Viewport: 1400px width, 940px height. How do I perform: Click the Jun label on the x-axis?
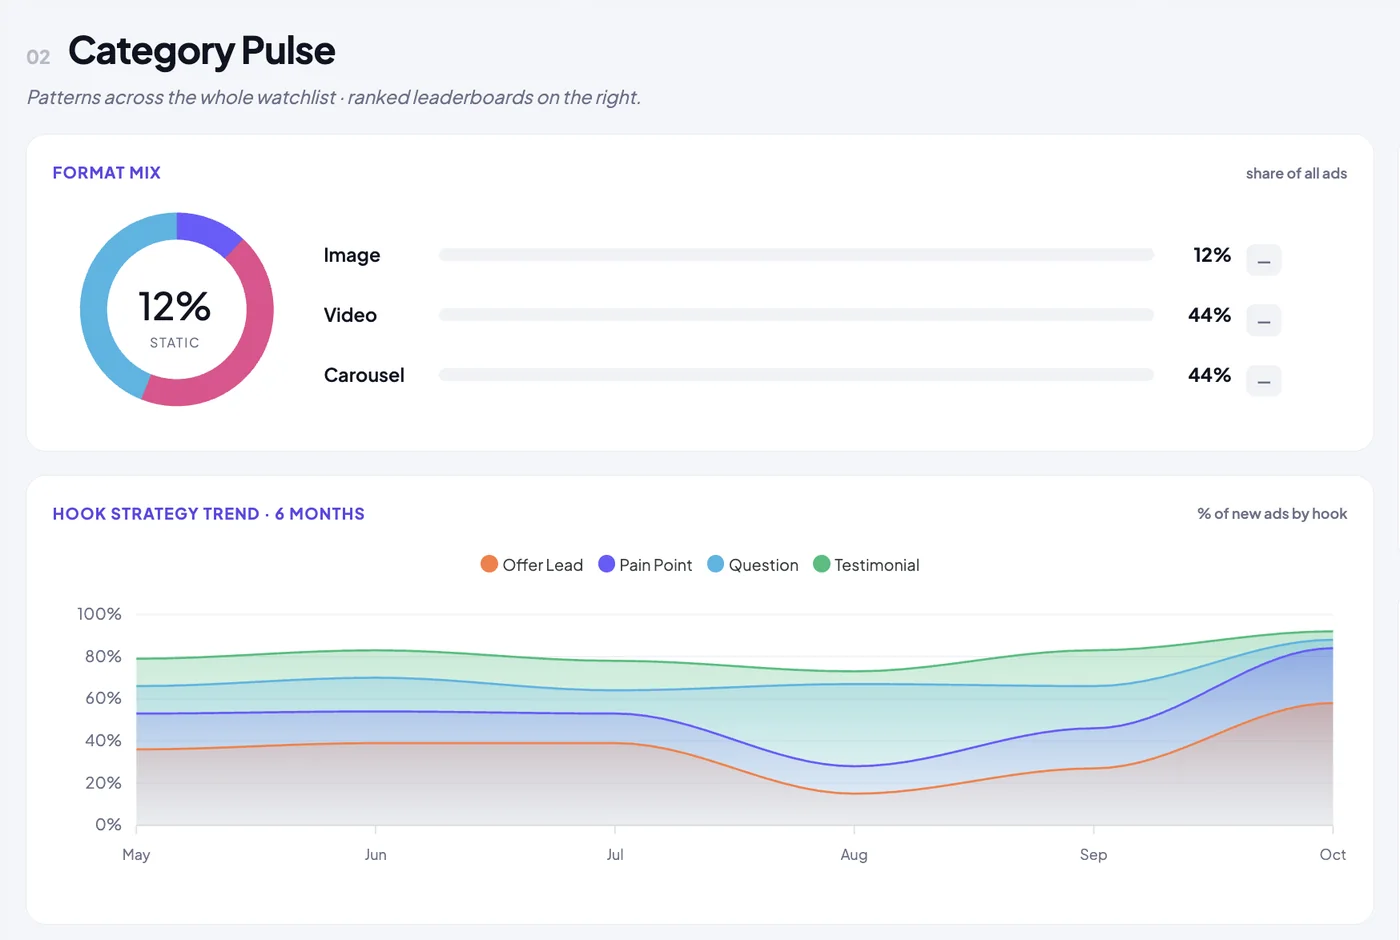pyautogui.click(x=375, y=855)
